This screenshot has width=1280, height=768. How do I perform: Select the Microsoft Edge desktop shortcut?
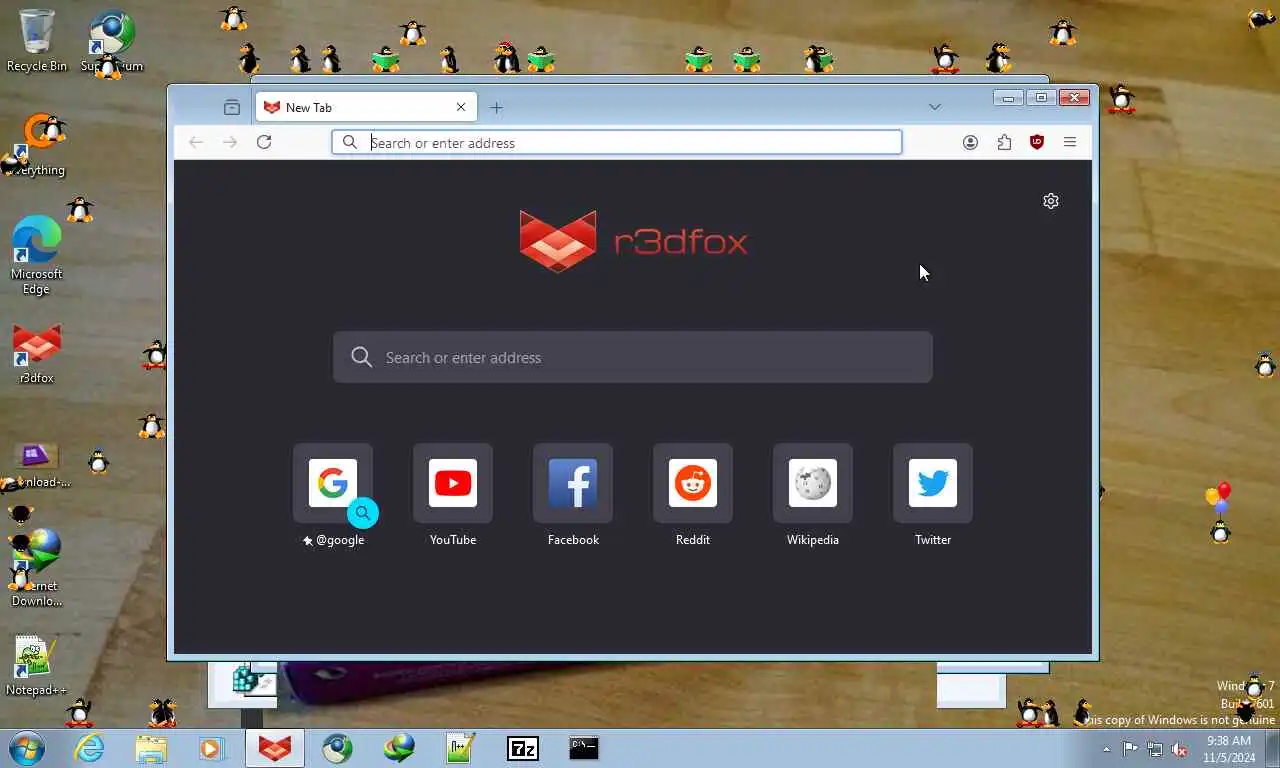(36, 255)
